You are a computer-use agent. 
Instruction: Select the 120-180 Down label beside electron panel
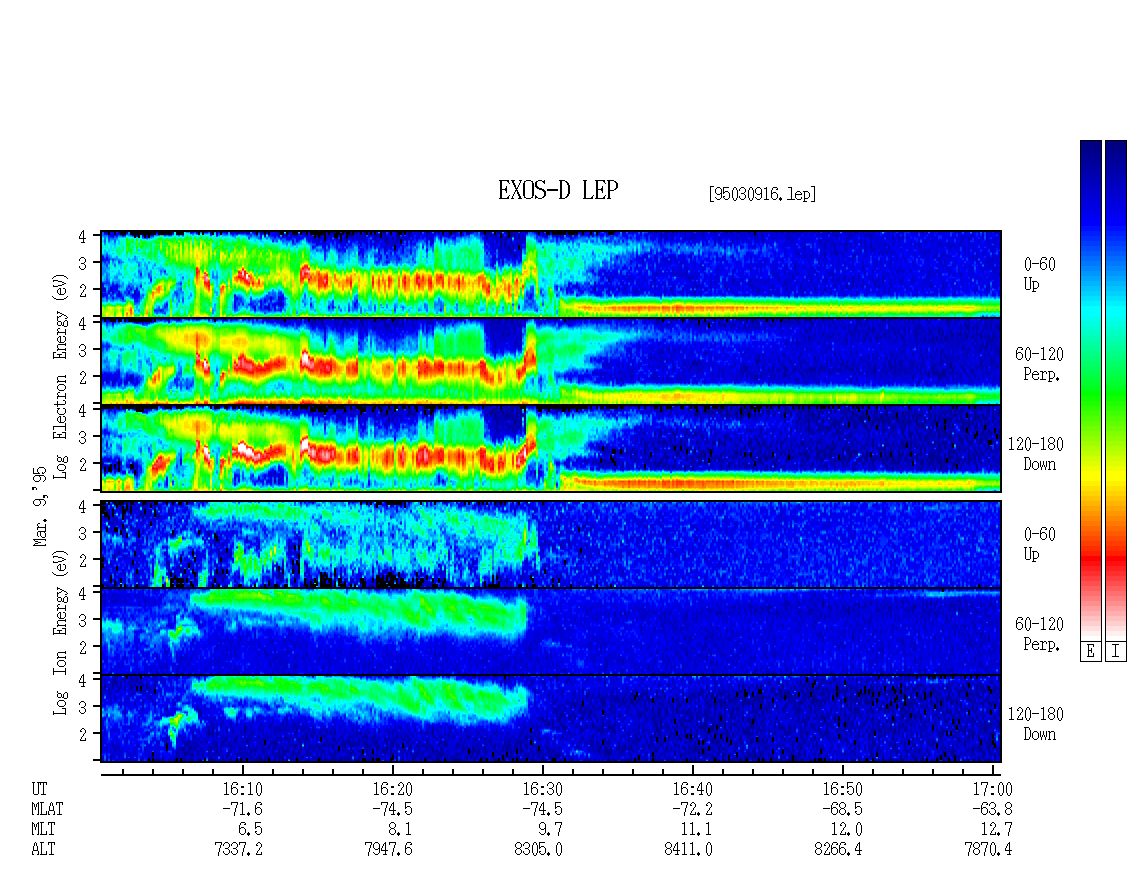click(1036, 454)
